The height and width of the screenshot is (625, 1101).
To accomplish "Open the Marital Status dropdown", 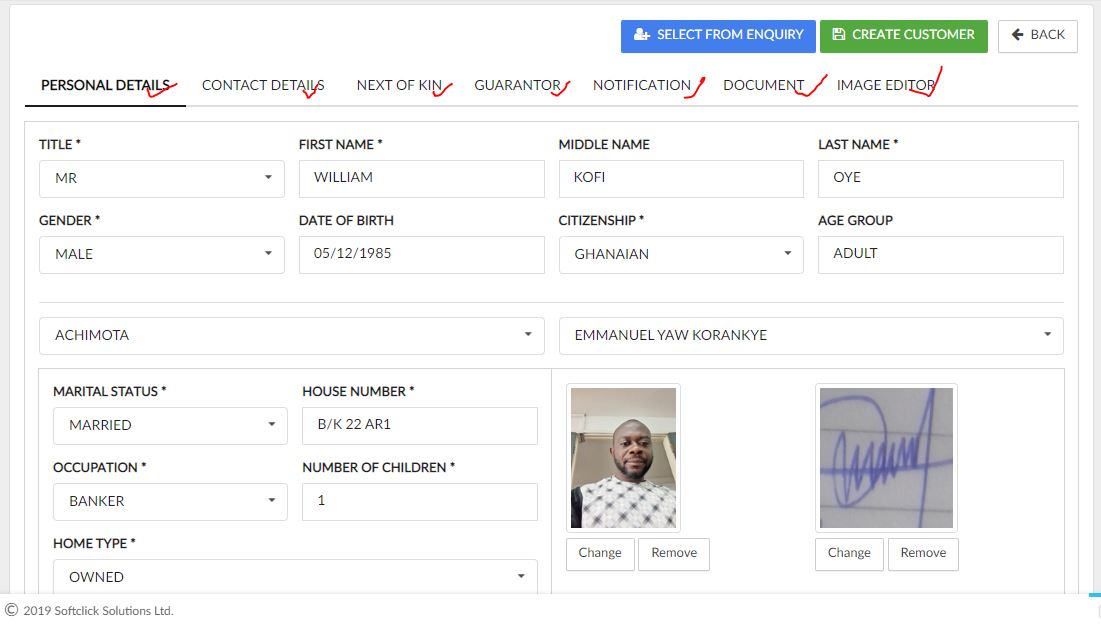I will pos(170,425).
